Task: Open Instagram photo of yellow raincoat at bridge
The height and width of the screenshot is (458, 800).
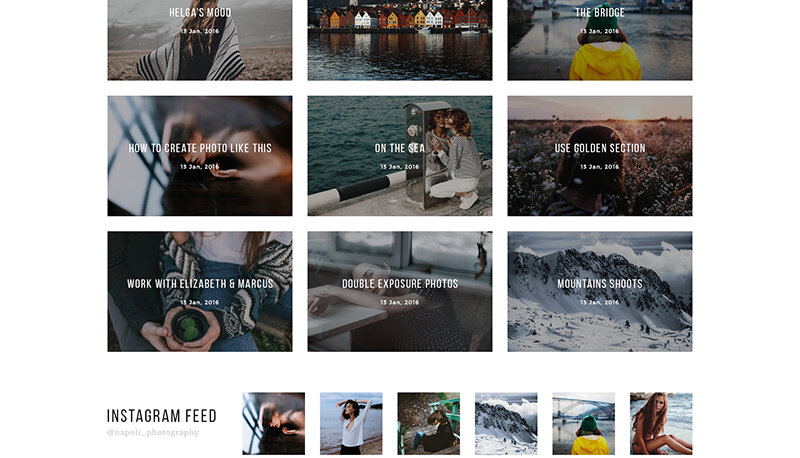Action: [584, 423]
